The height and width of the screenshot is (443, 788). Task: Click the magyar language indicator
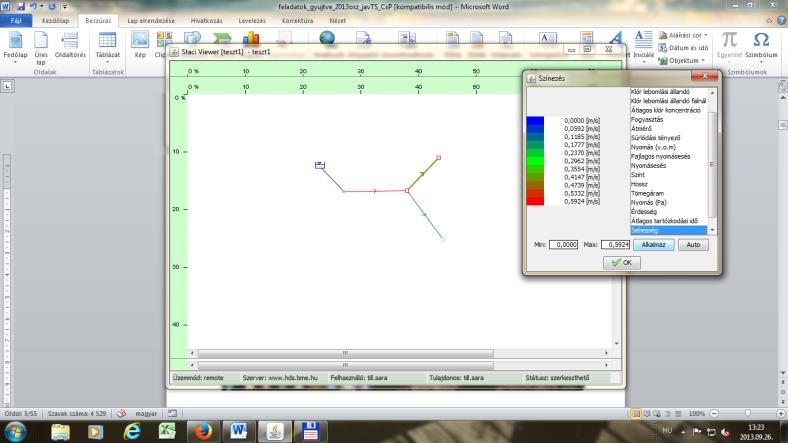[x=146, y=413]
